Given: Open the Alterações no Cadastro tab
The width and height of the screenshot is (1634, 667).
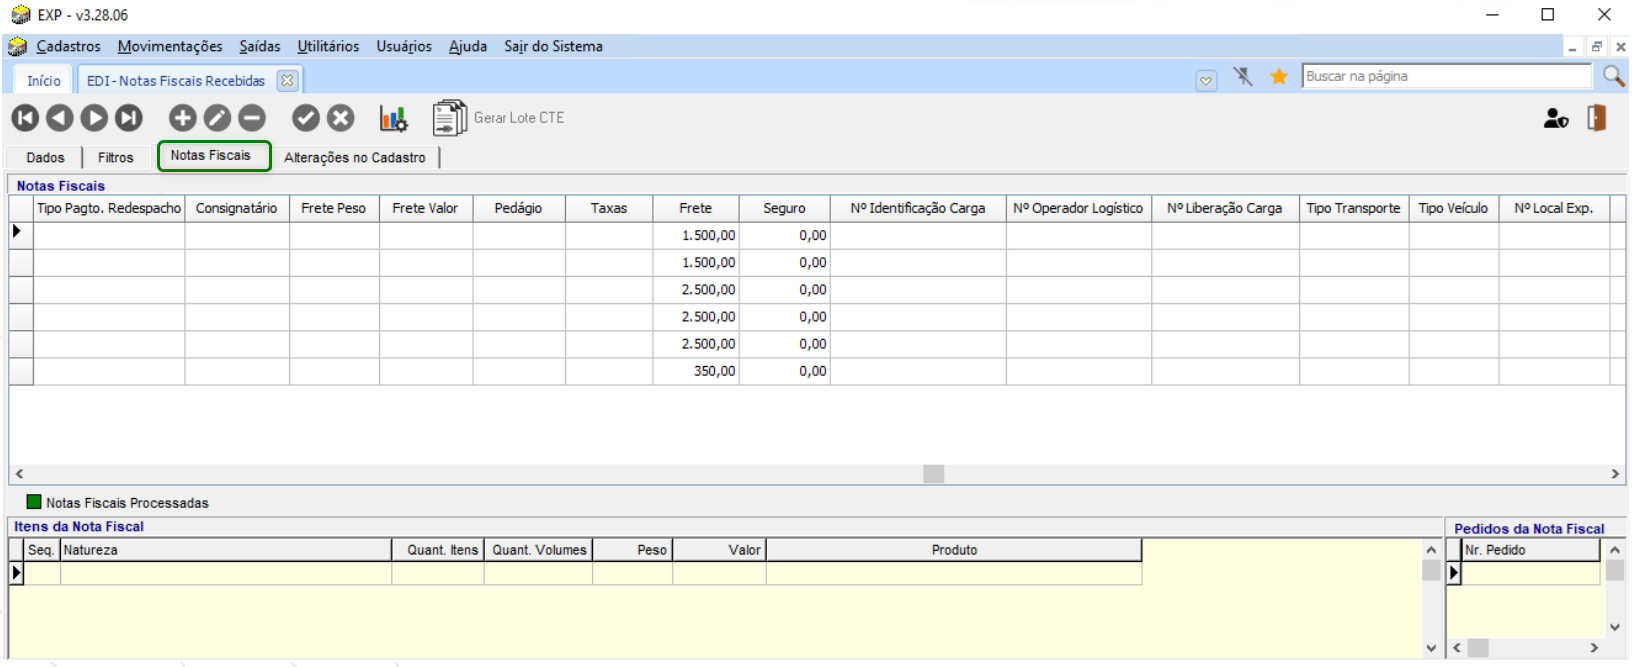Looking at the screenshot, I should coord(355,158).
